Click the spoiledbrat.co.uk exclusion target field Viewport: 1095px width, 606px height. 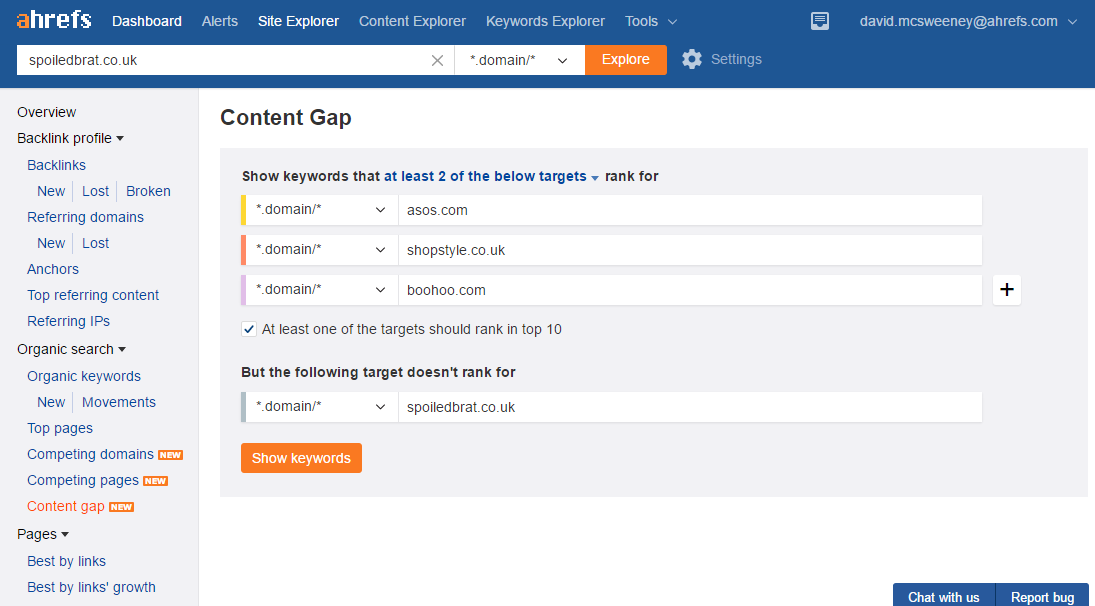pyautogui.click(x=690, y=406)
